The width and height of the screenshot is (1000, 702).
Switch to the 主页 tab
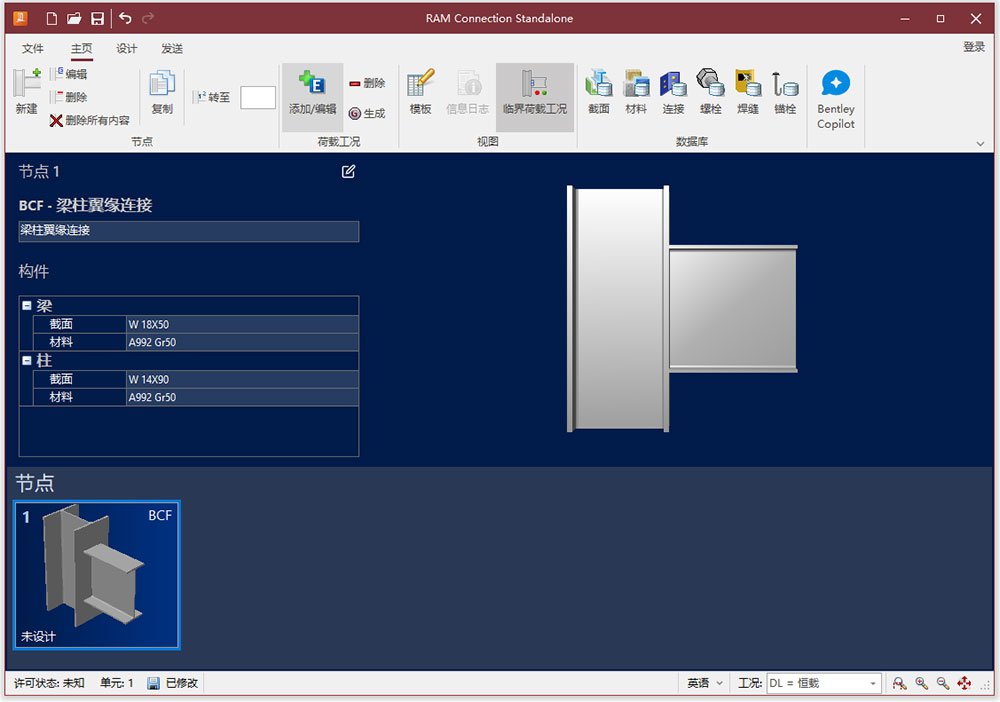[81, 48]
